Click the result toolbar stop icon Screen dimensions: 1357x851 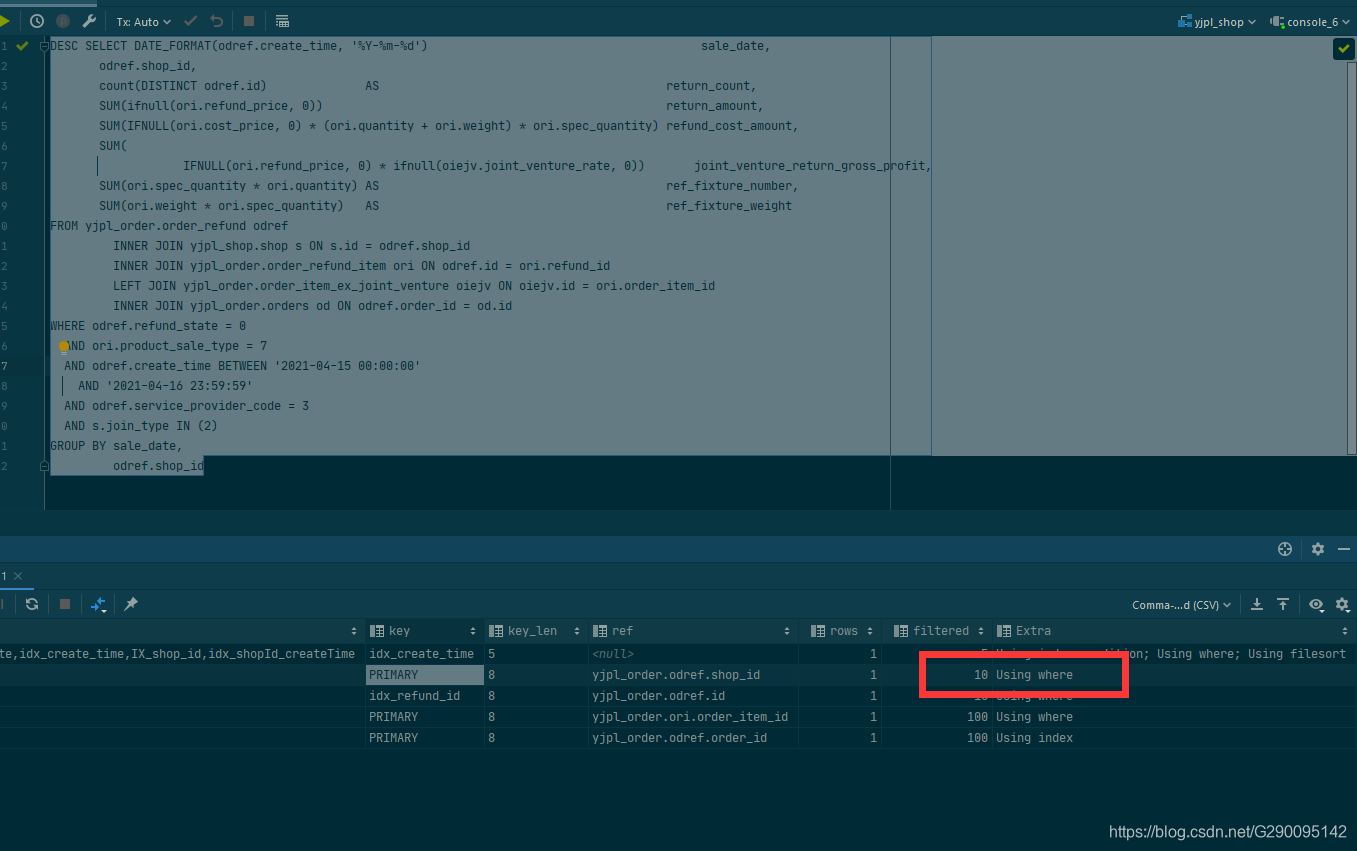pyautogui.click(x=65, y=604)
